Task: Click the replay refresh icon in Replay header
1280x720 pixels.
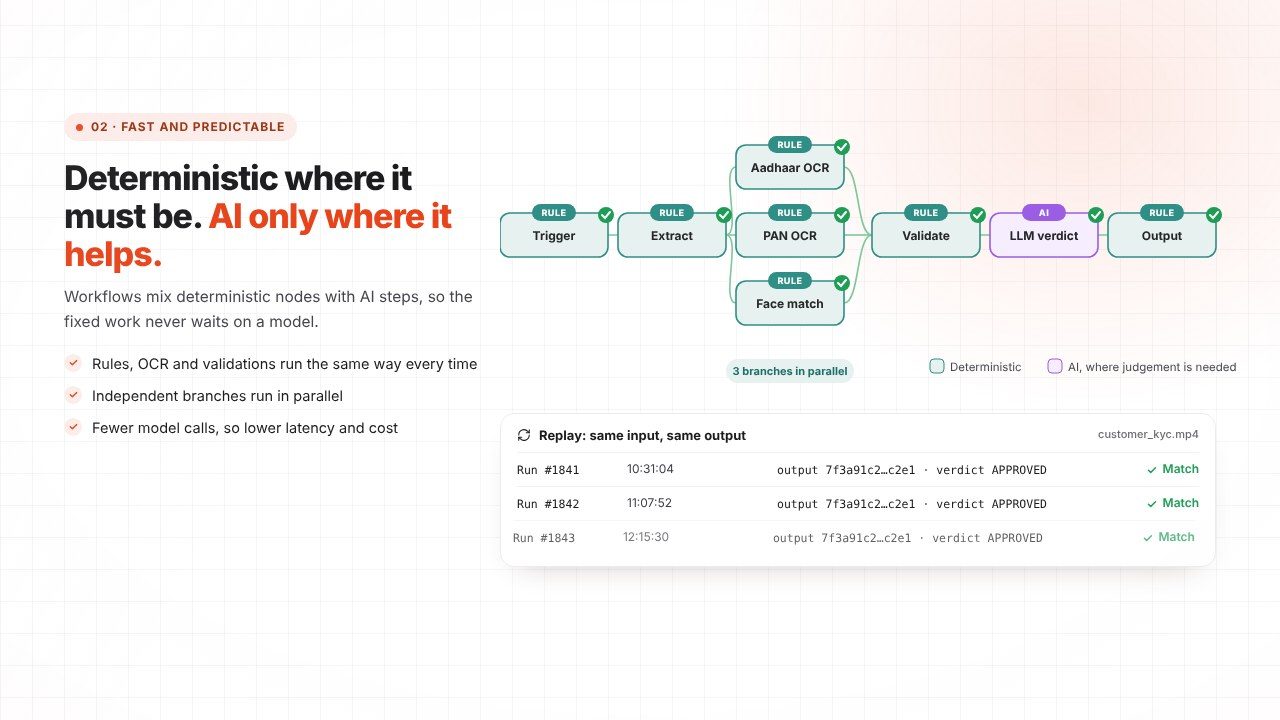Action: tap(524, 435)
